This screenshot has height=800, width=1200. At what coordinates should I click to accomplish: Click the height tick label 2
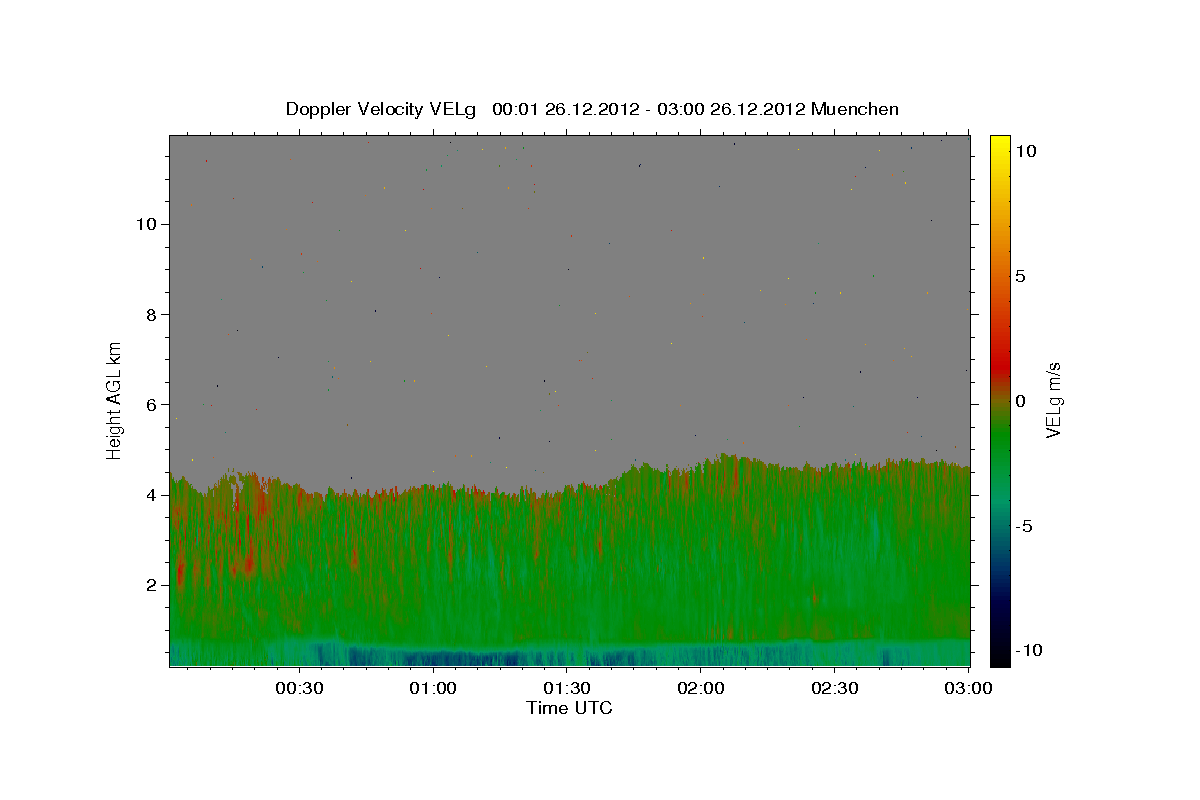coord(150,585)
